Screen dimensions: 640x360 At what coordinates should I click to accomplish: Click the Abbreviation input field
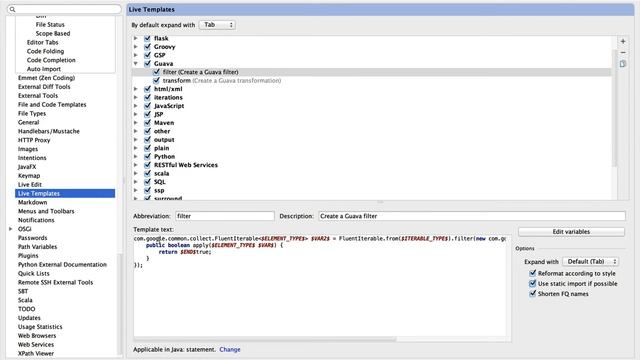224,216
